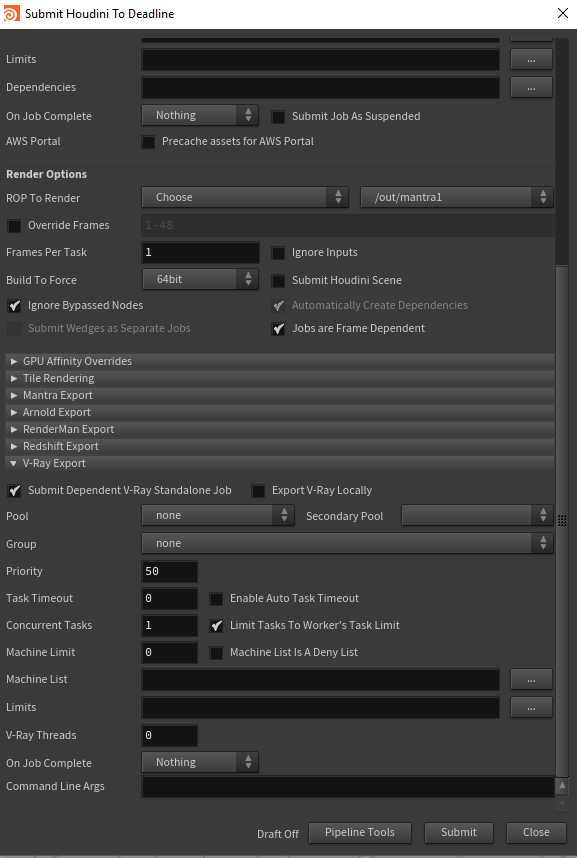Open the Machine List browse button
Screen dimensions: 577x858
click(x=531, y=680)
